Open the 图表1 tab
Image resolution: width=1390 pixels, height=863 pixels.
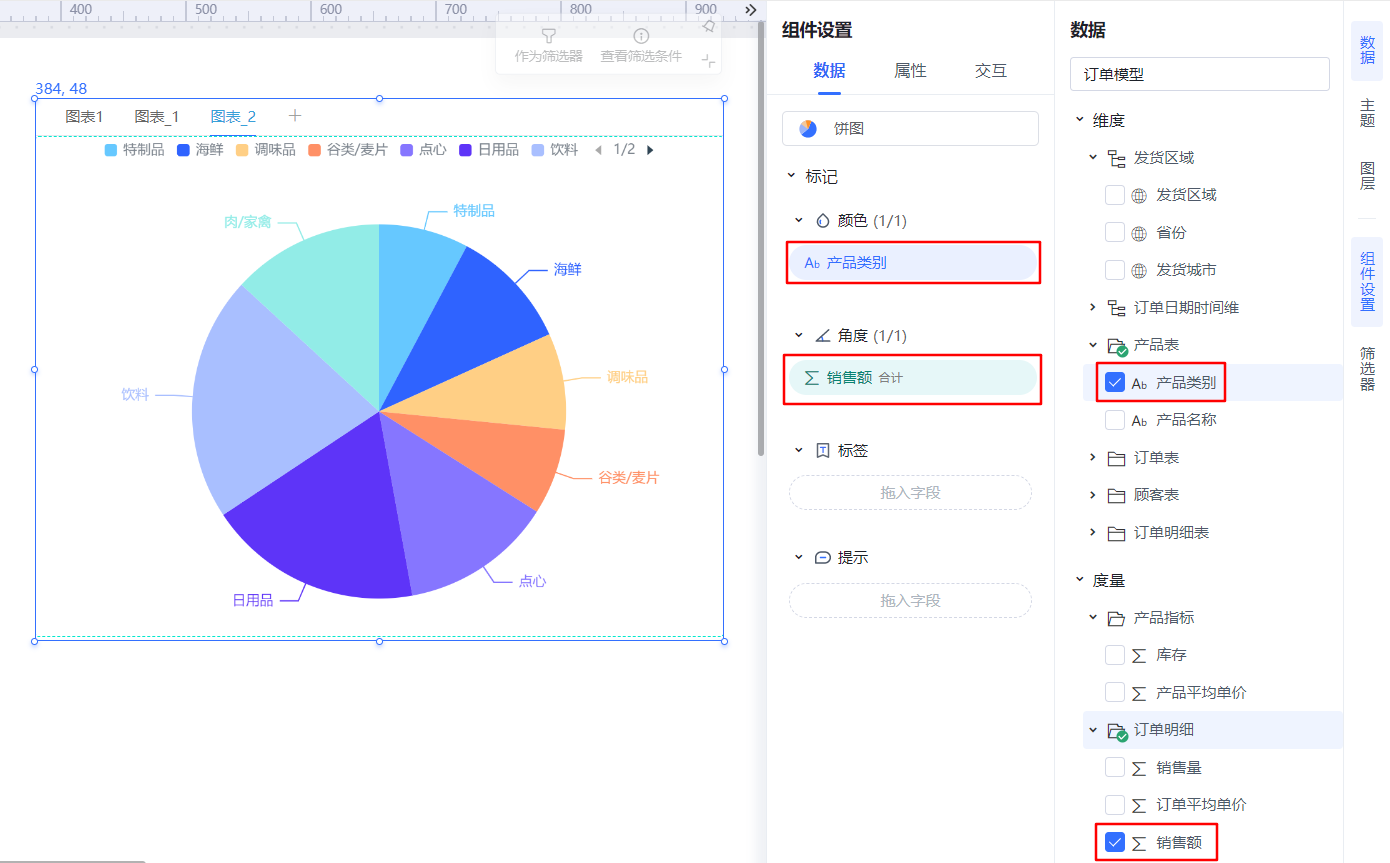tap(84, 117)
